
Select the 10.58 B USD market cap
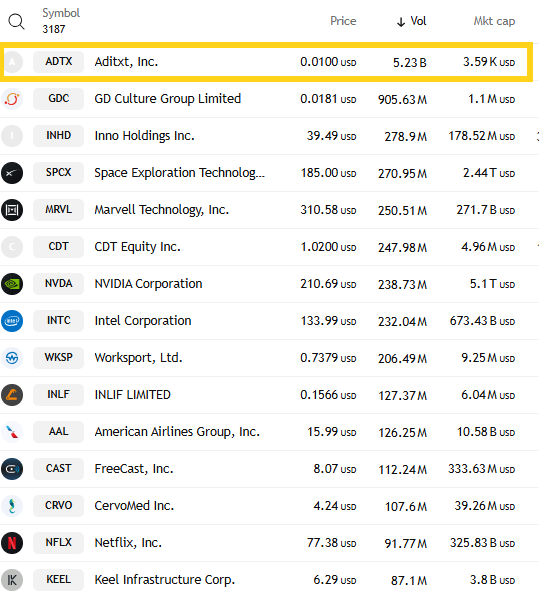click(x=486, y=432)
